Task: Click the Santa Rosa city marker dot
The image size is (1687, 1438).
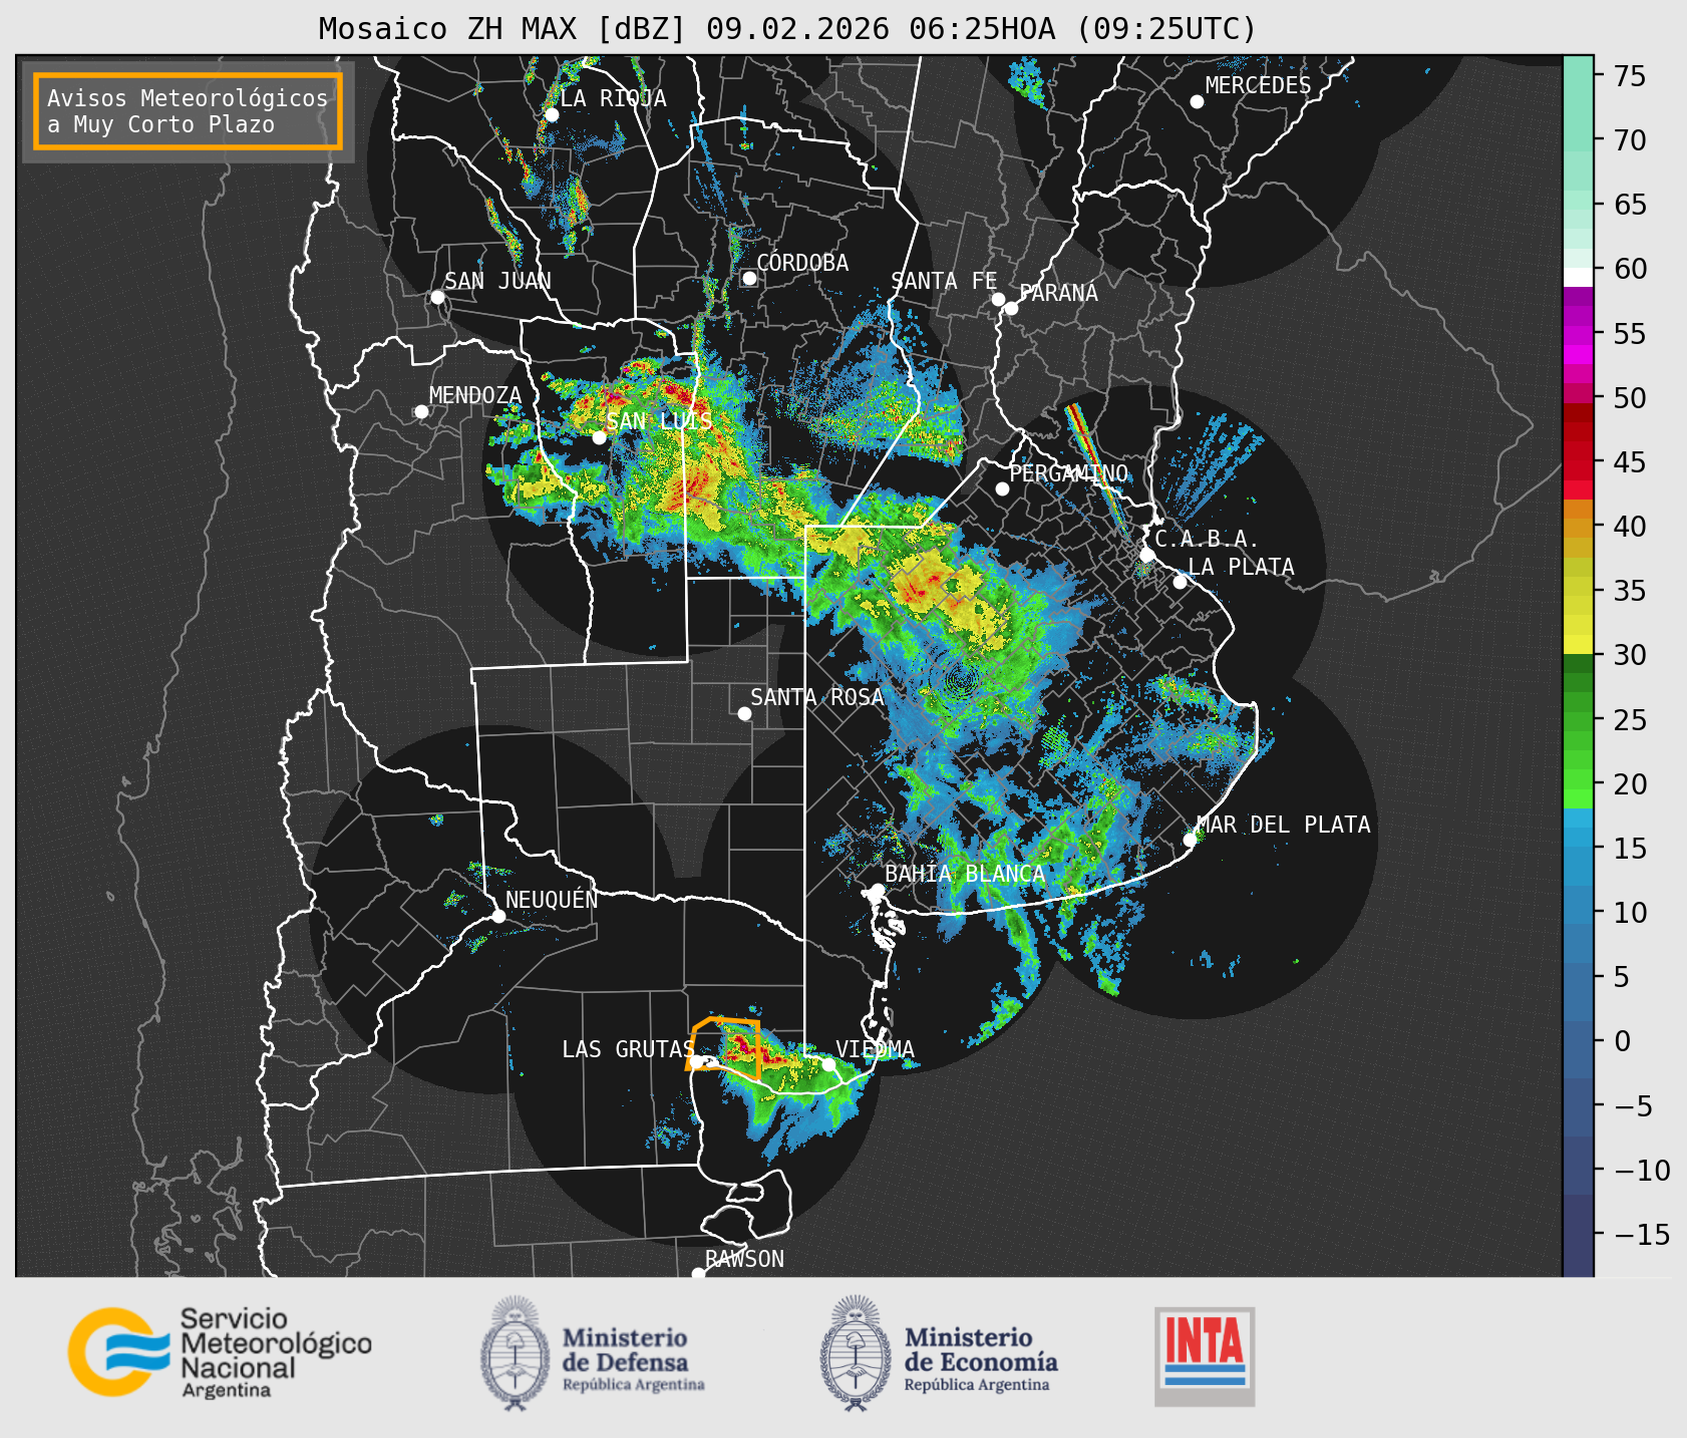Action: click(x=744, y=713)
